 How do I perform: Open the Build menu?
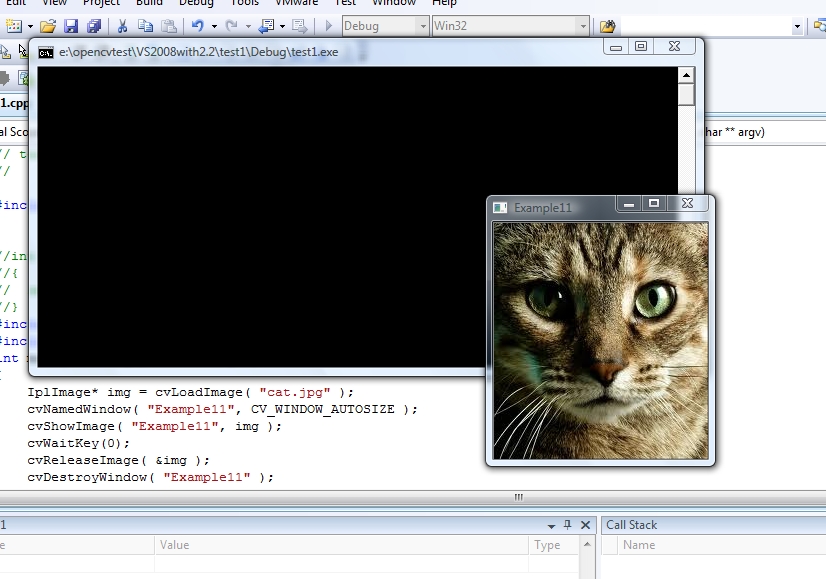(149, 3)
